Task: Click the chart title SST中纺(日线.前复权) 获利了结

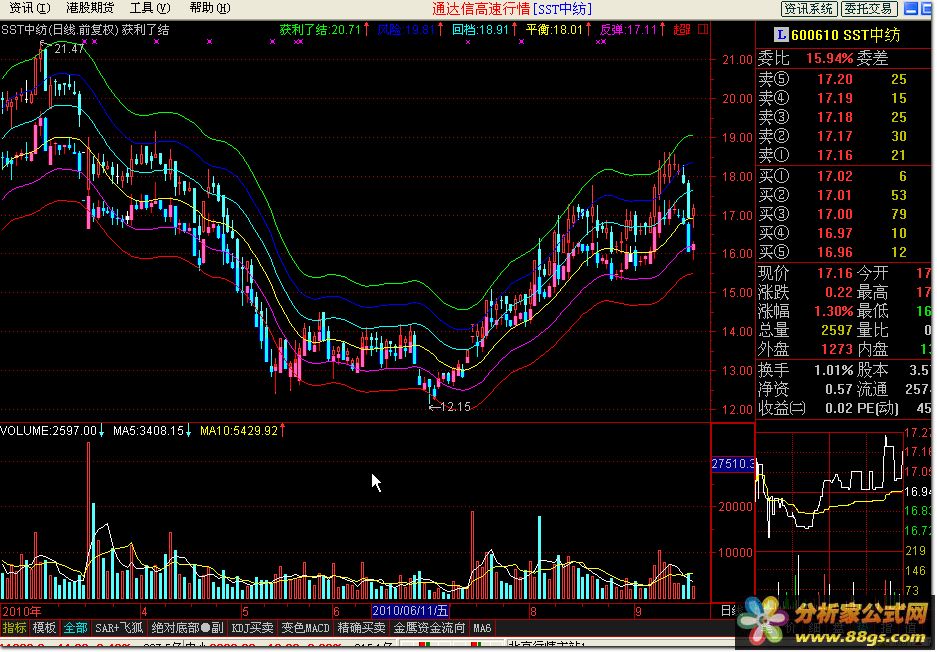Action: click(x=85, y=29)
